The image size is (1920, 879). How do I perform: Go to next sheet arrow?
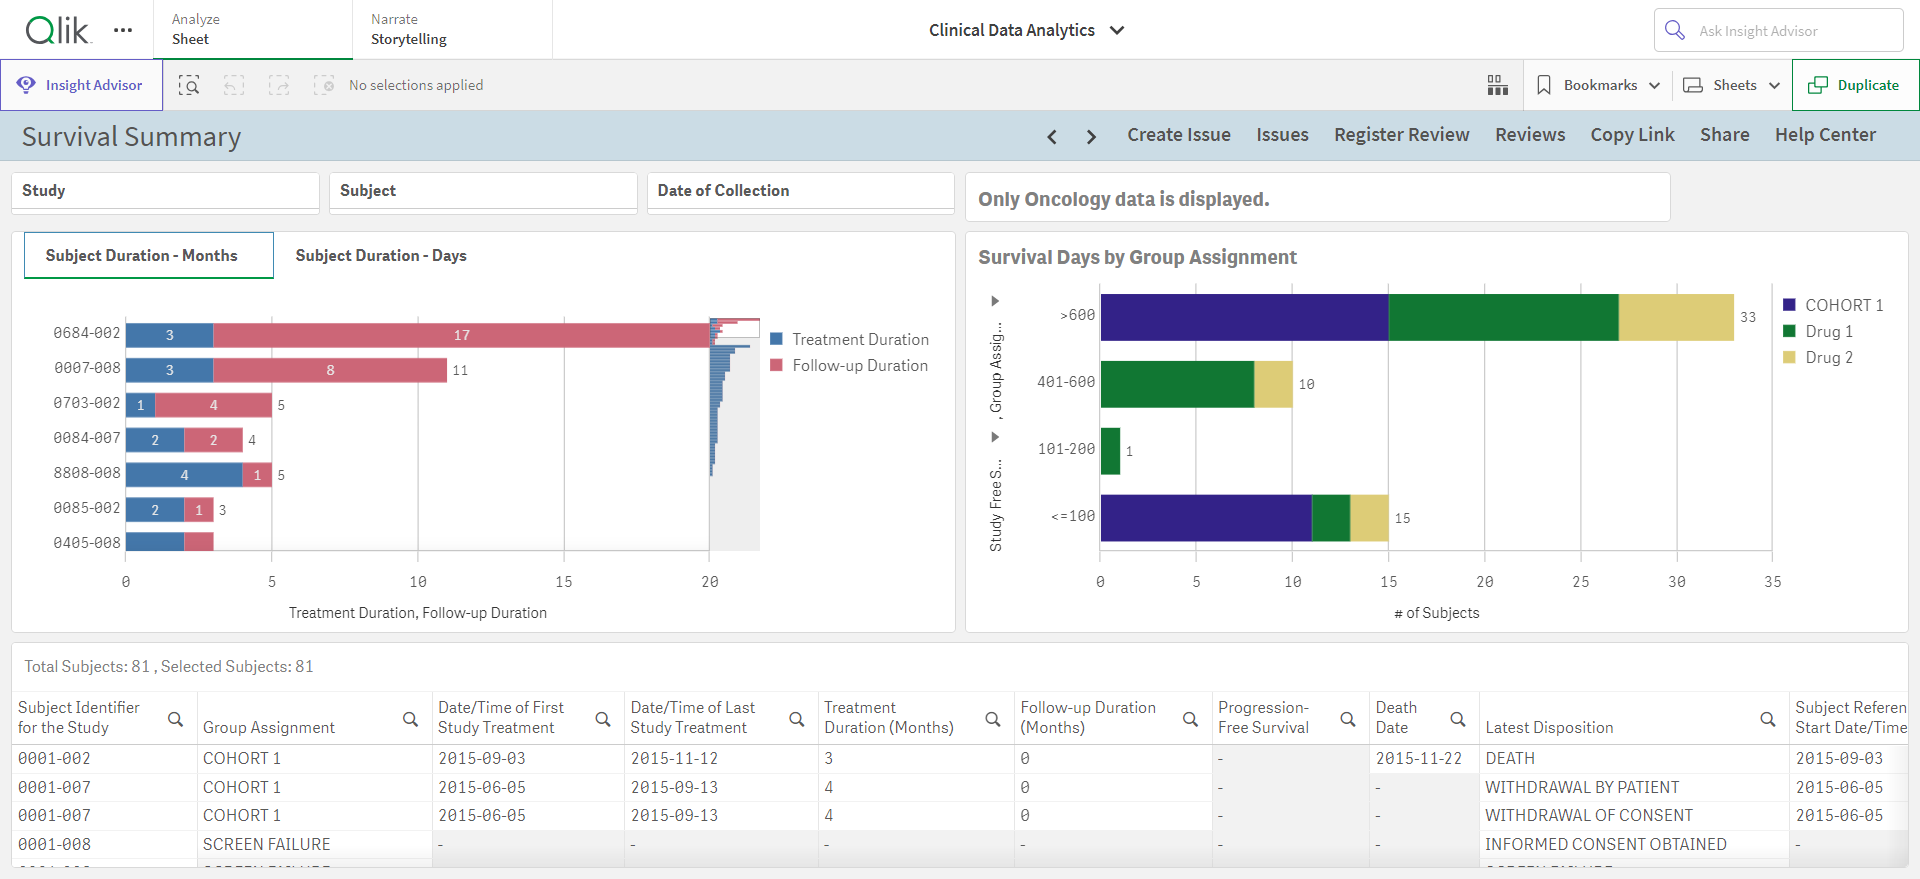pos(1091,136)
